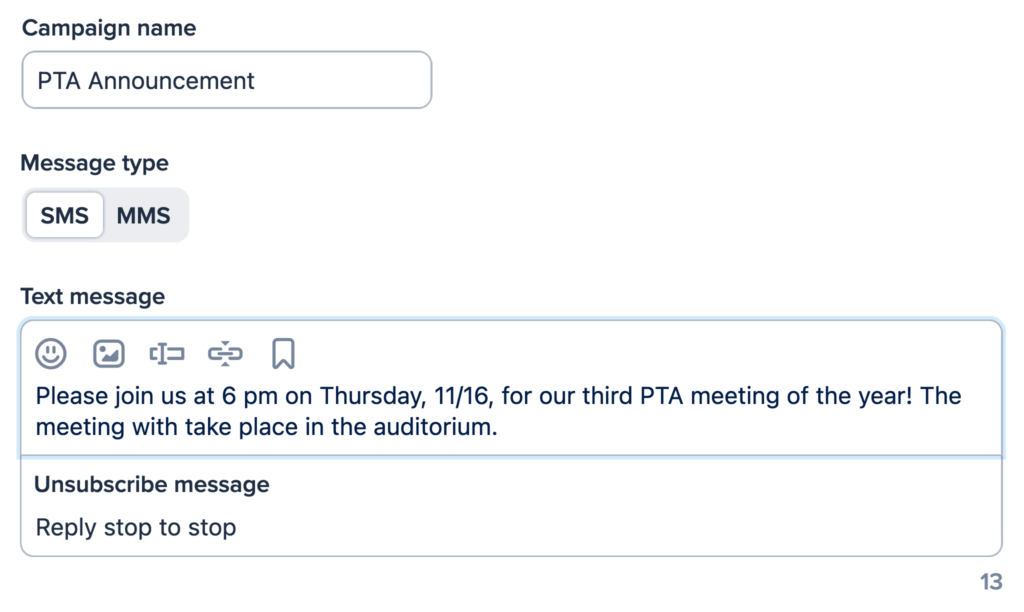Image resolution: width=1024 pixels, height=612 pixels.
Task: Click the character counter showing 13
Action: [x=990, y=582]
